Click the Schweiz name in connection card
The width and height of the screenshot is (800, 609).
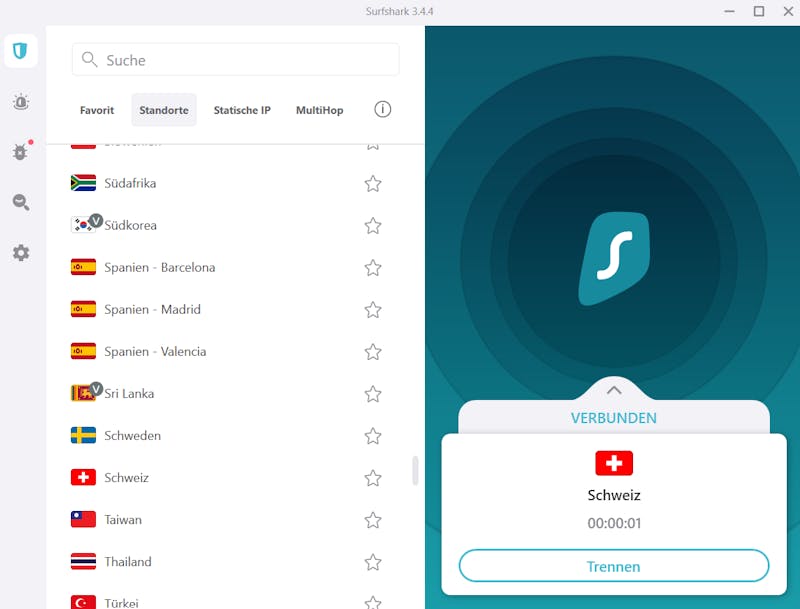click(x=614, y=495)
